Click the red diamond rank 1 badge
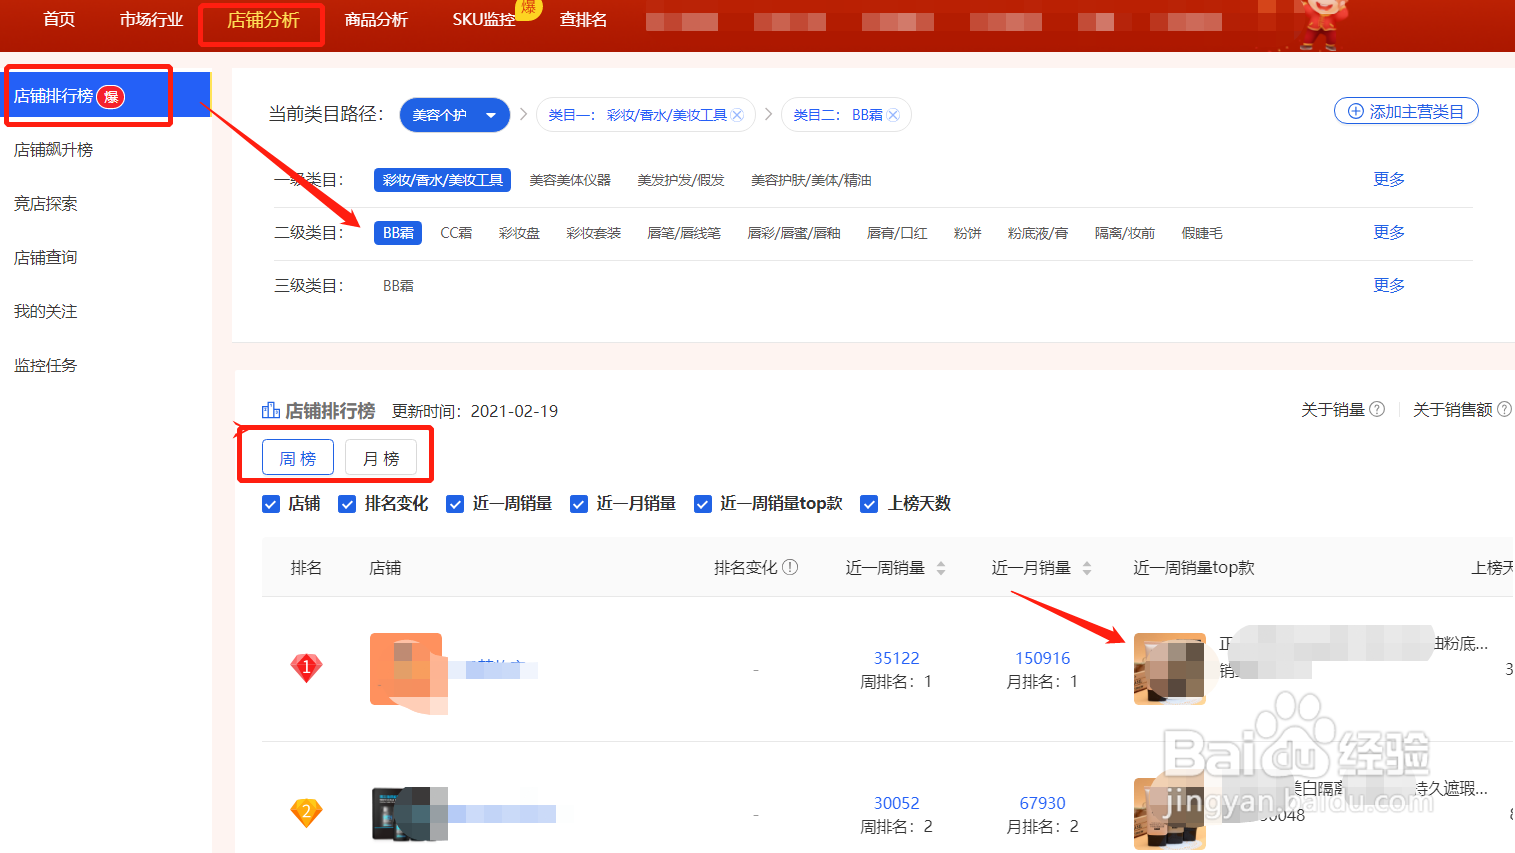Viewport: 1515px width, 853px height. click(306, 667)
